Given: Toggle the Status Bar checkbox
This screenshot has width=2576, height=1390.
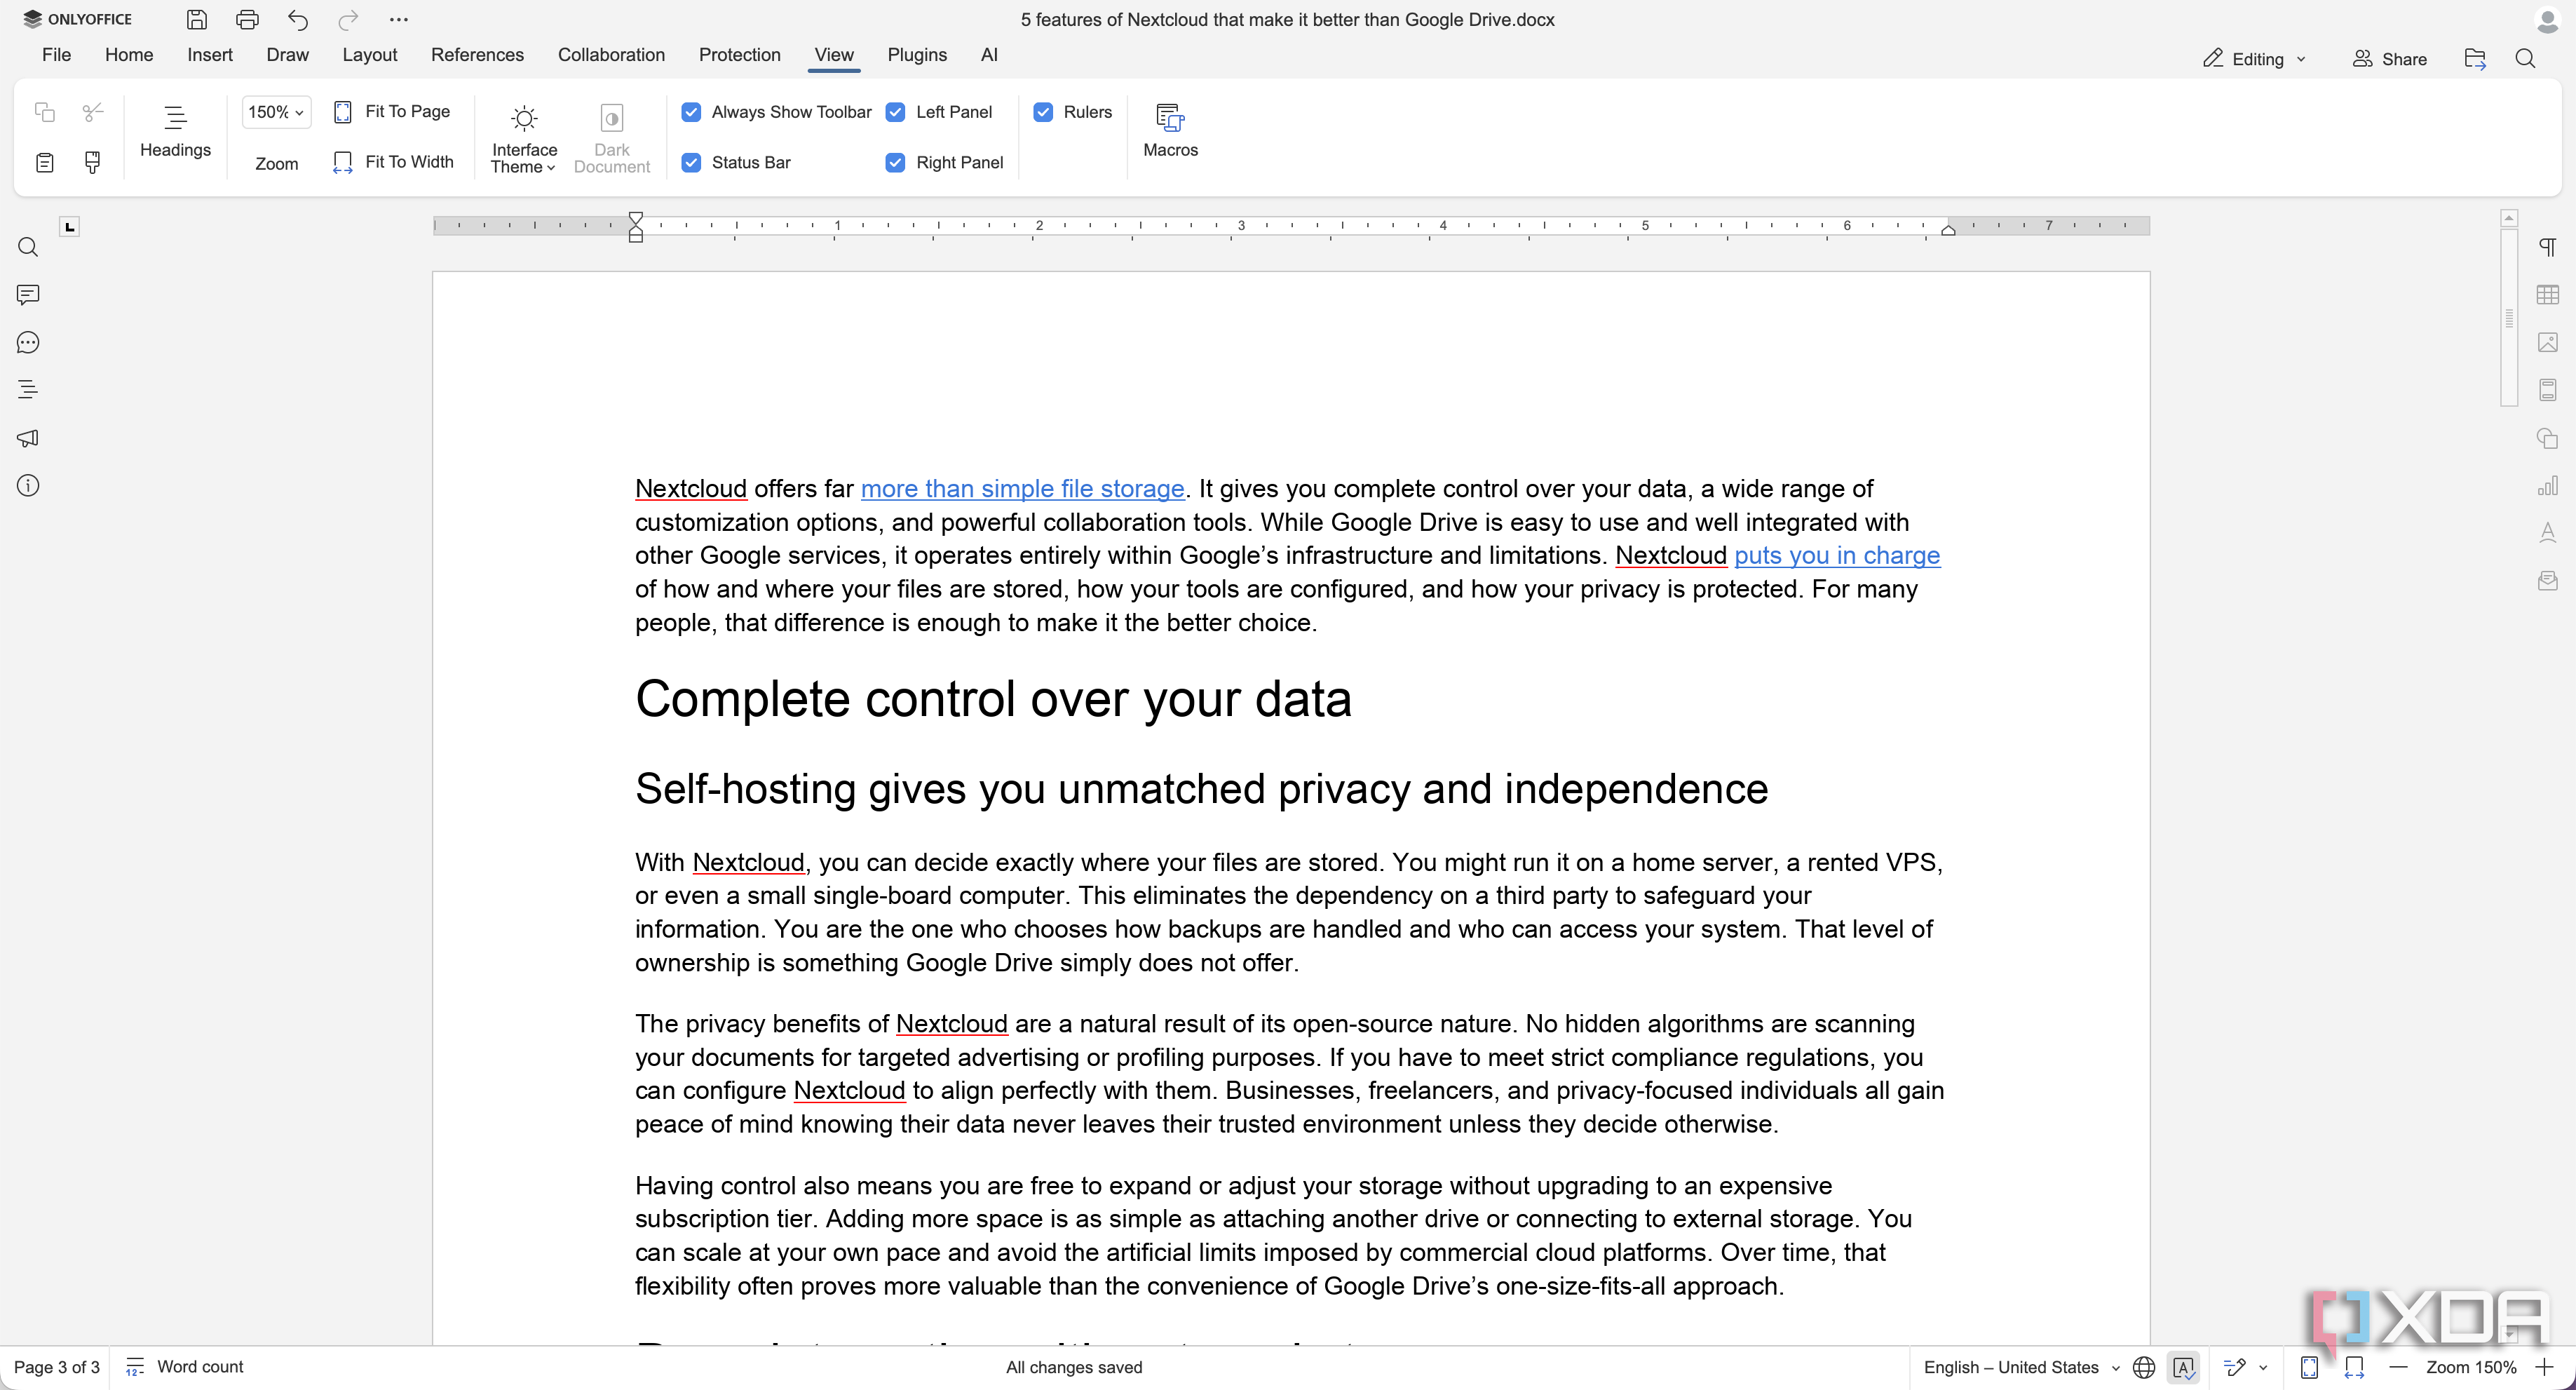Looking at the screenshot, I should (691, 162).
